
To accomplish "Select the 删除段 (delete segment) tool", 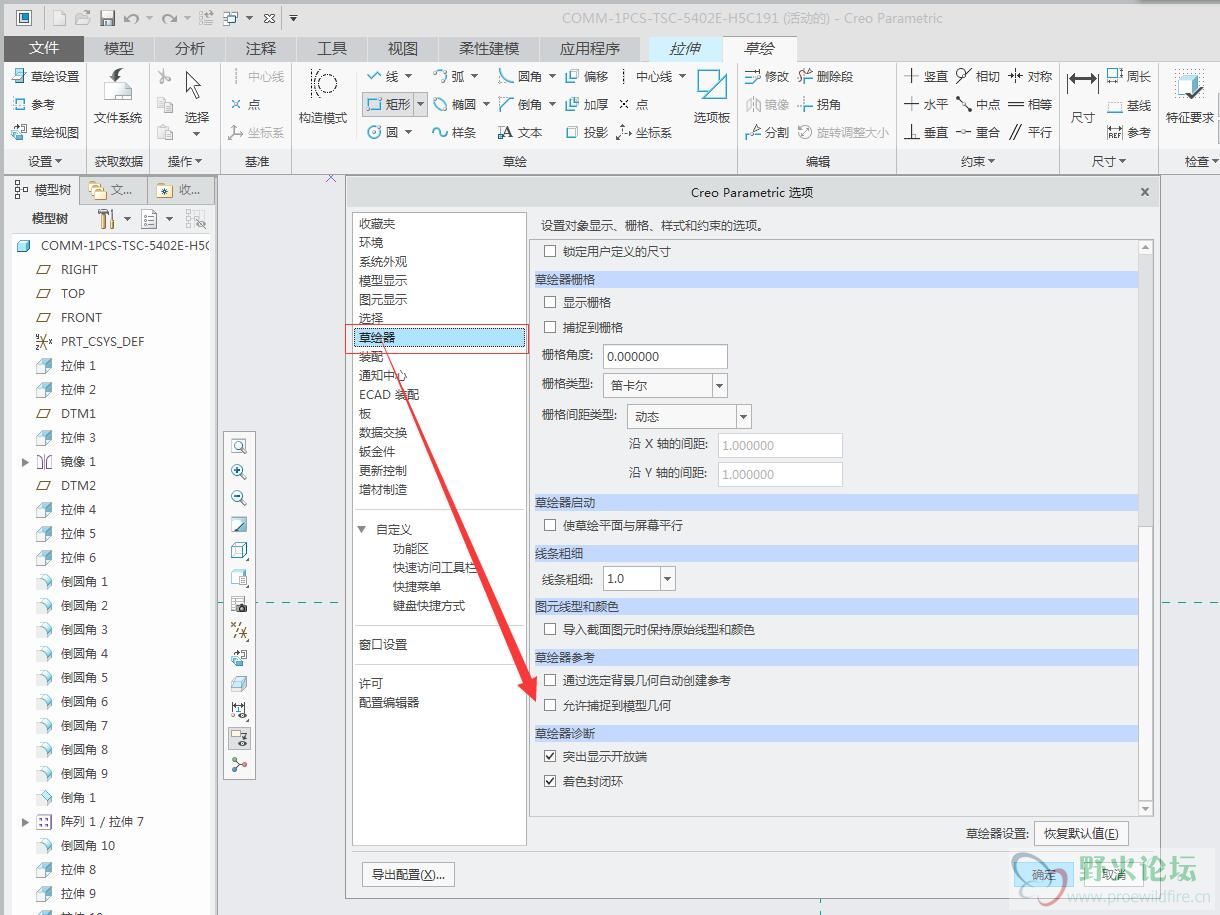I will pos(826,76).
